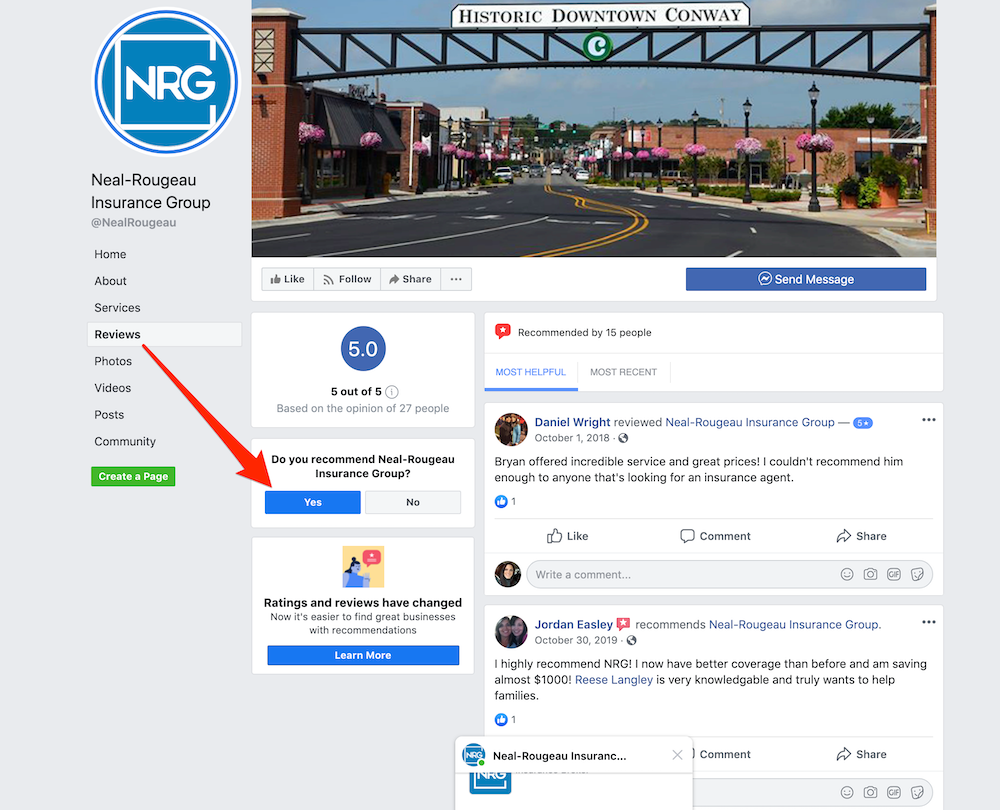Click the Write a comment field on Daniel's review

point(729,575)
